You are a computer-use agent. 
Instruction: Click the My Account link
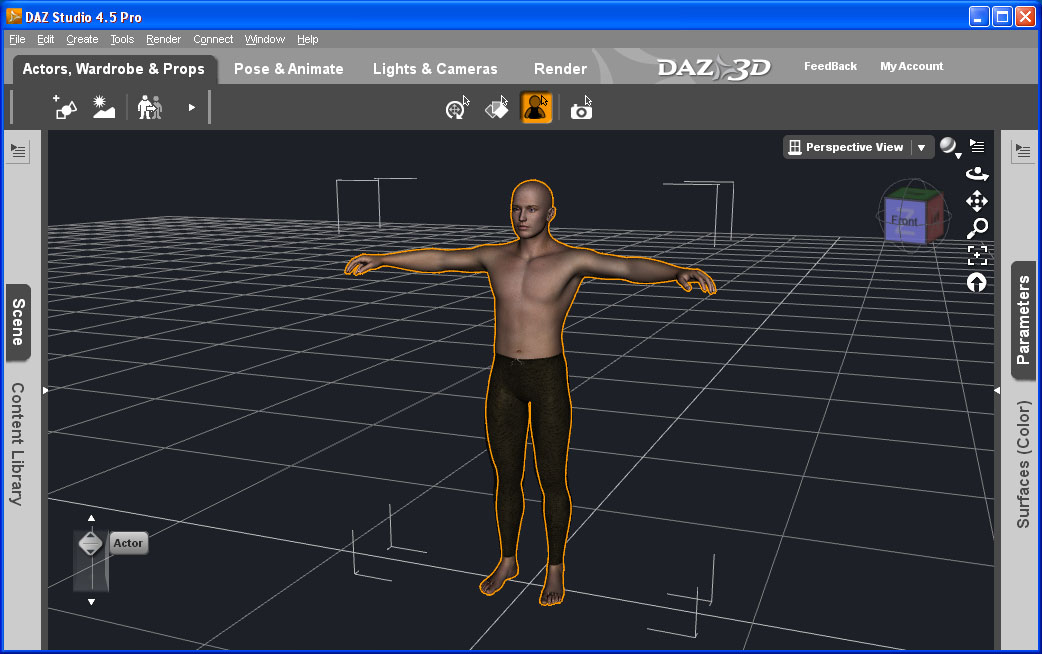(x=911, y=66)
